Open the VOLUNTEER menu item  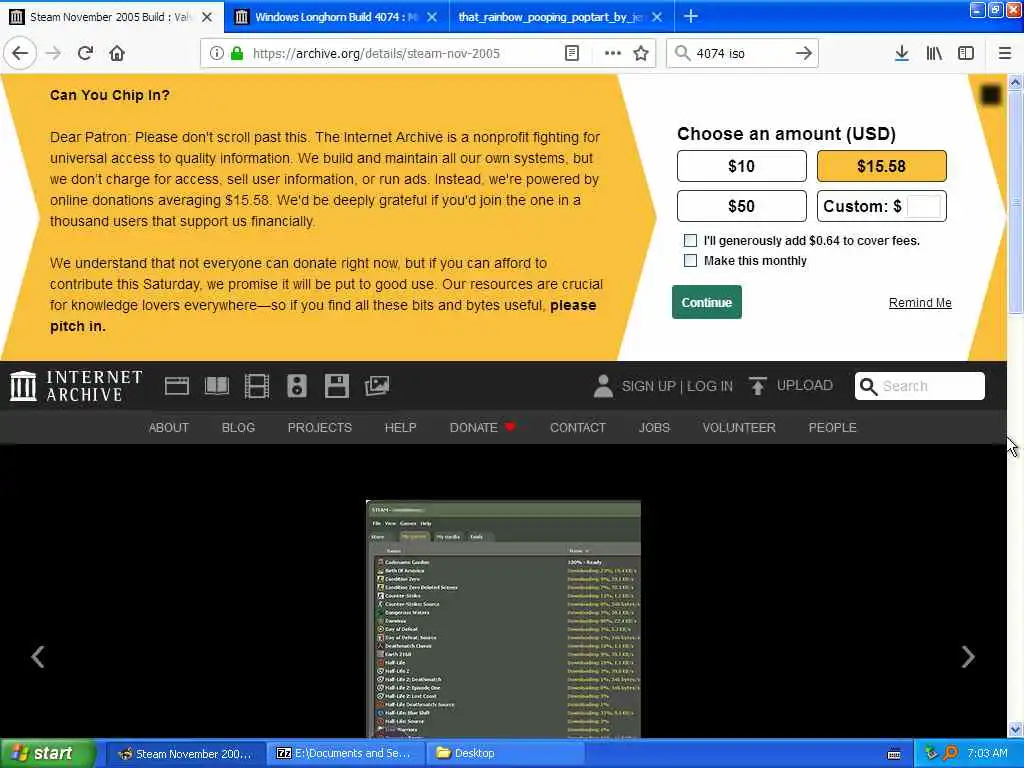(x=739, y=427)
